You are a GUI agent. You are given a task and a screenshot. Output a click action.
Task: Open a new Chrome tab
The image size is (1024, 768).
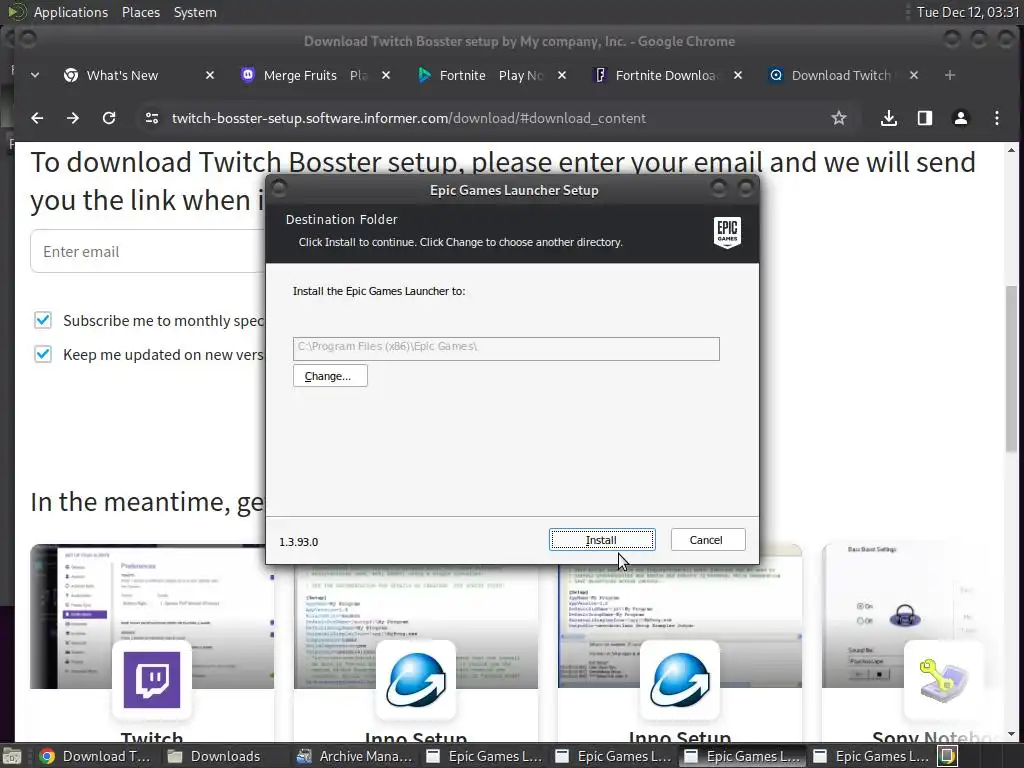coord(950,75)
